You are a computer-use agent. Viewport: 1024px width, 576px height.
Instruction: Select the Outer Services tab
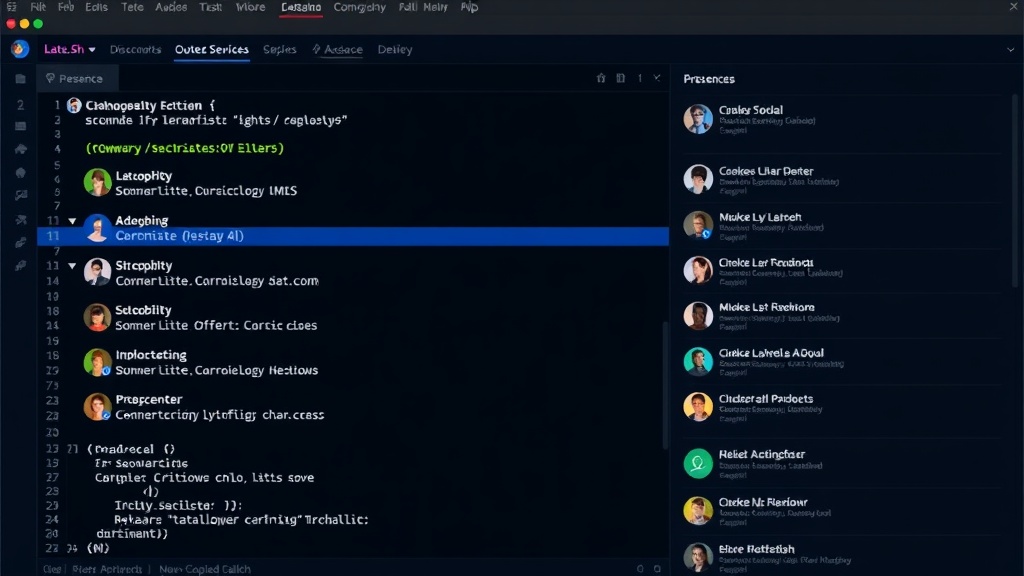click(x=212, y=50)
